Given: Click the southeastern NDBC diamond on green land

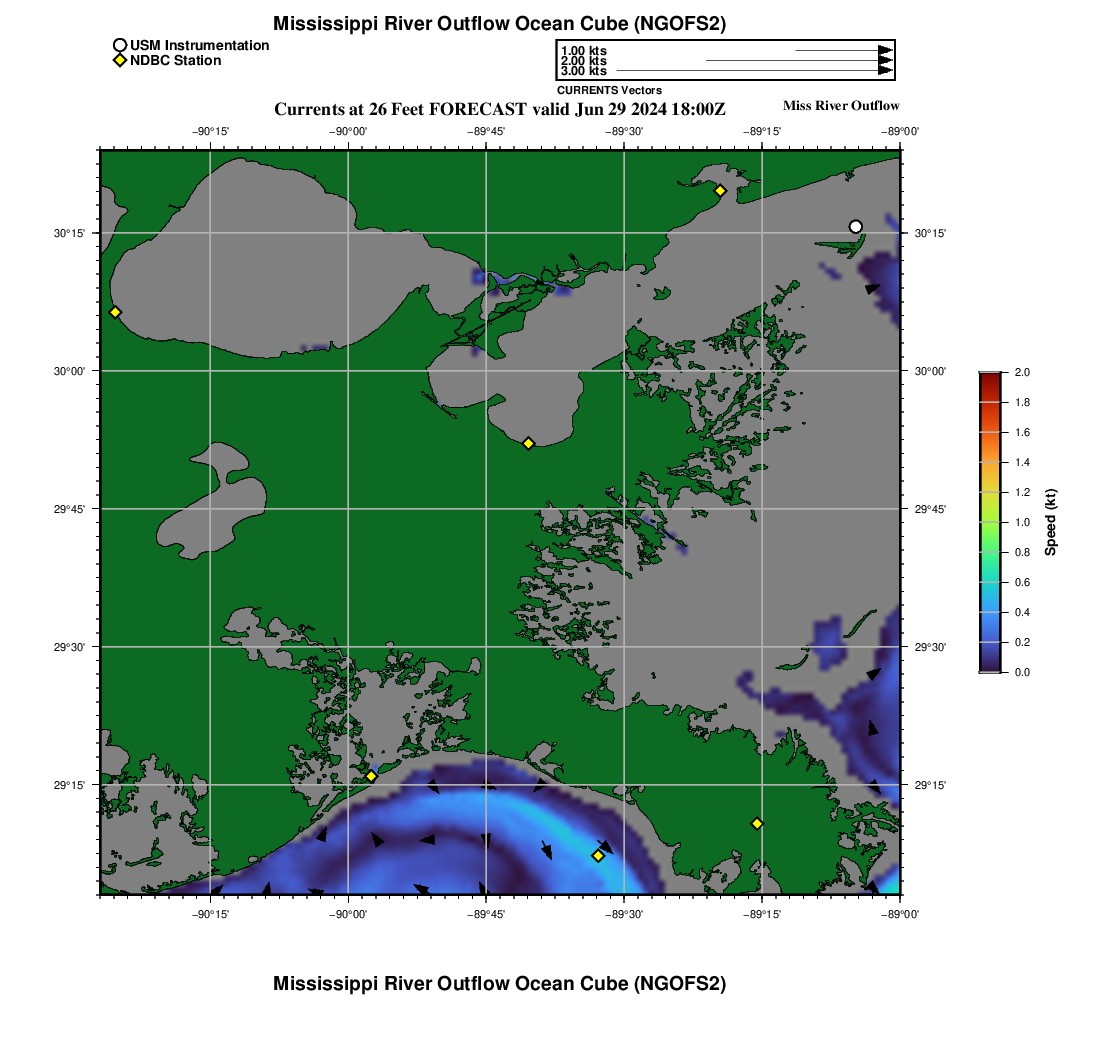Looking at the screenshot, I should 757,823.
